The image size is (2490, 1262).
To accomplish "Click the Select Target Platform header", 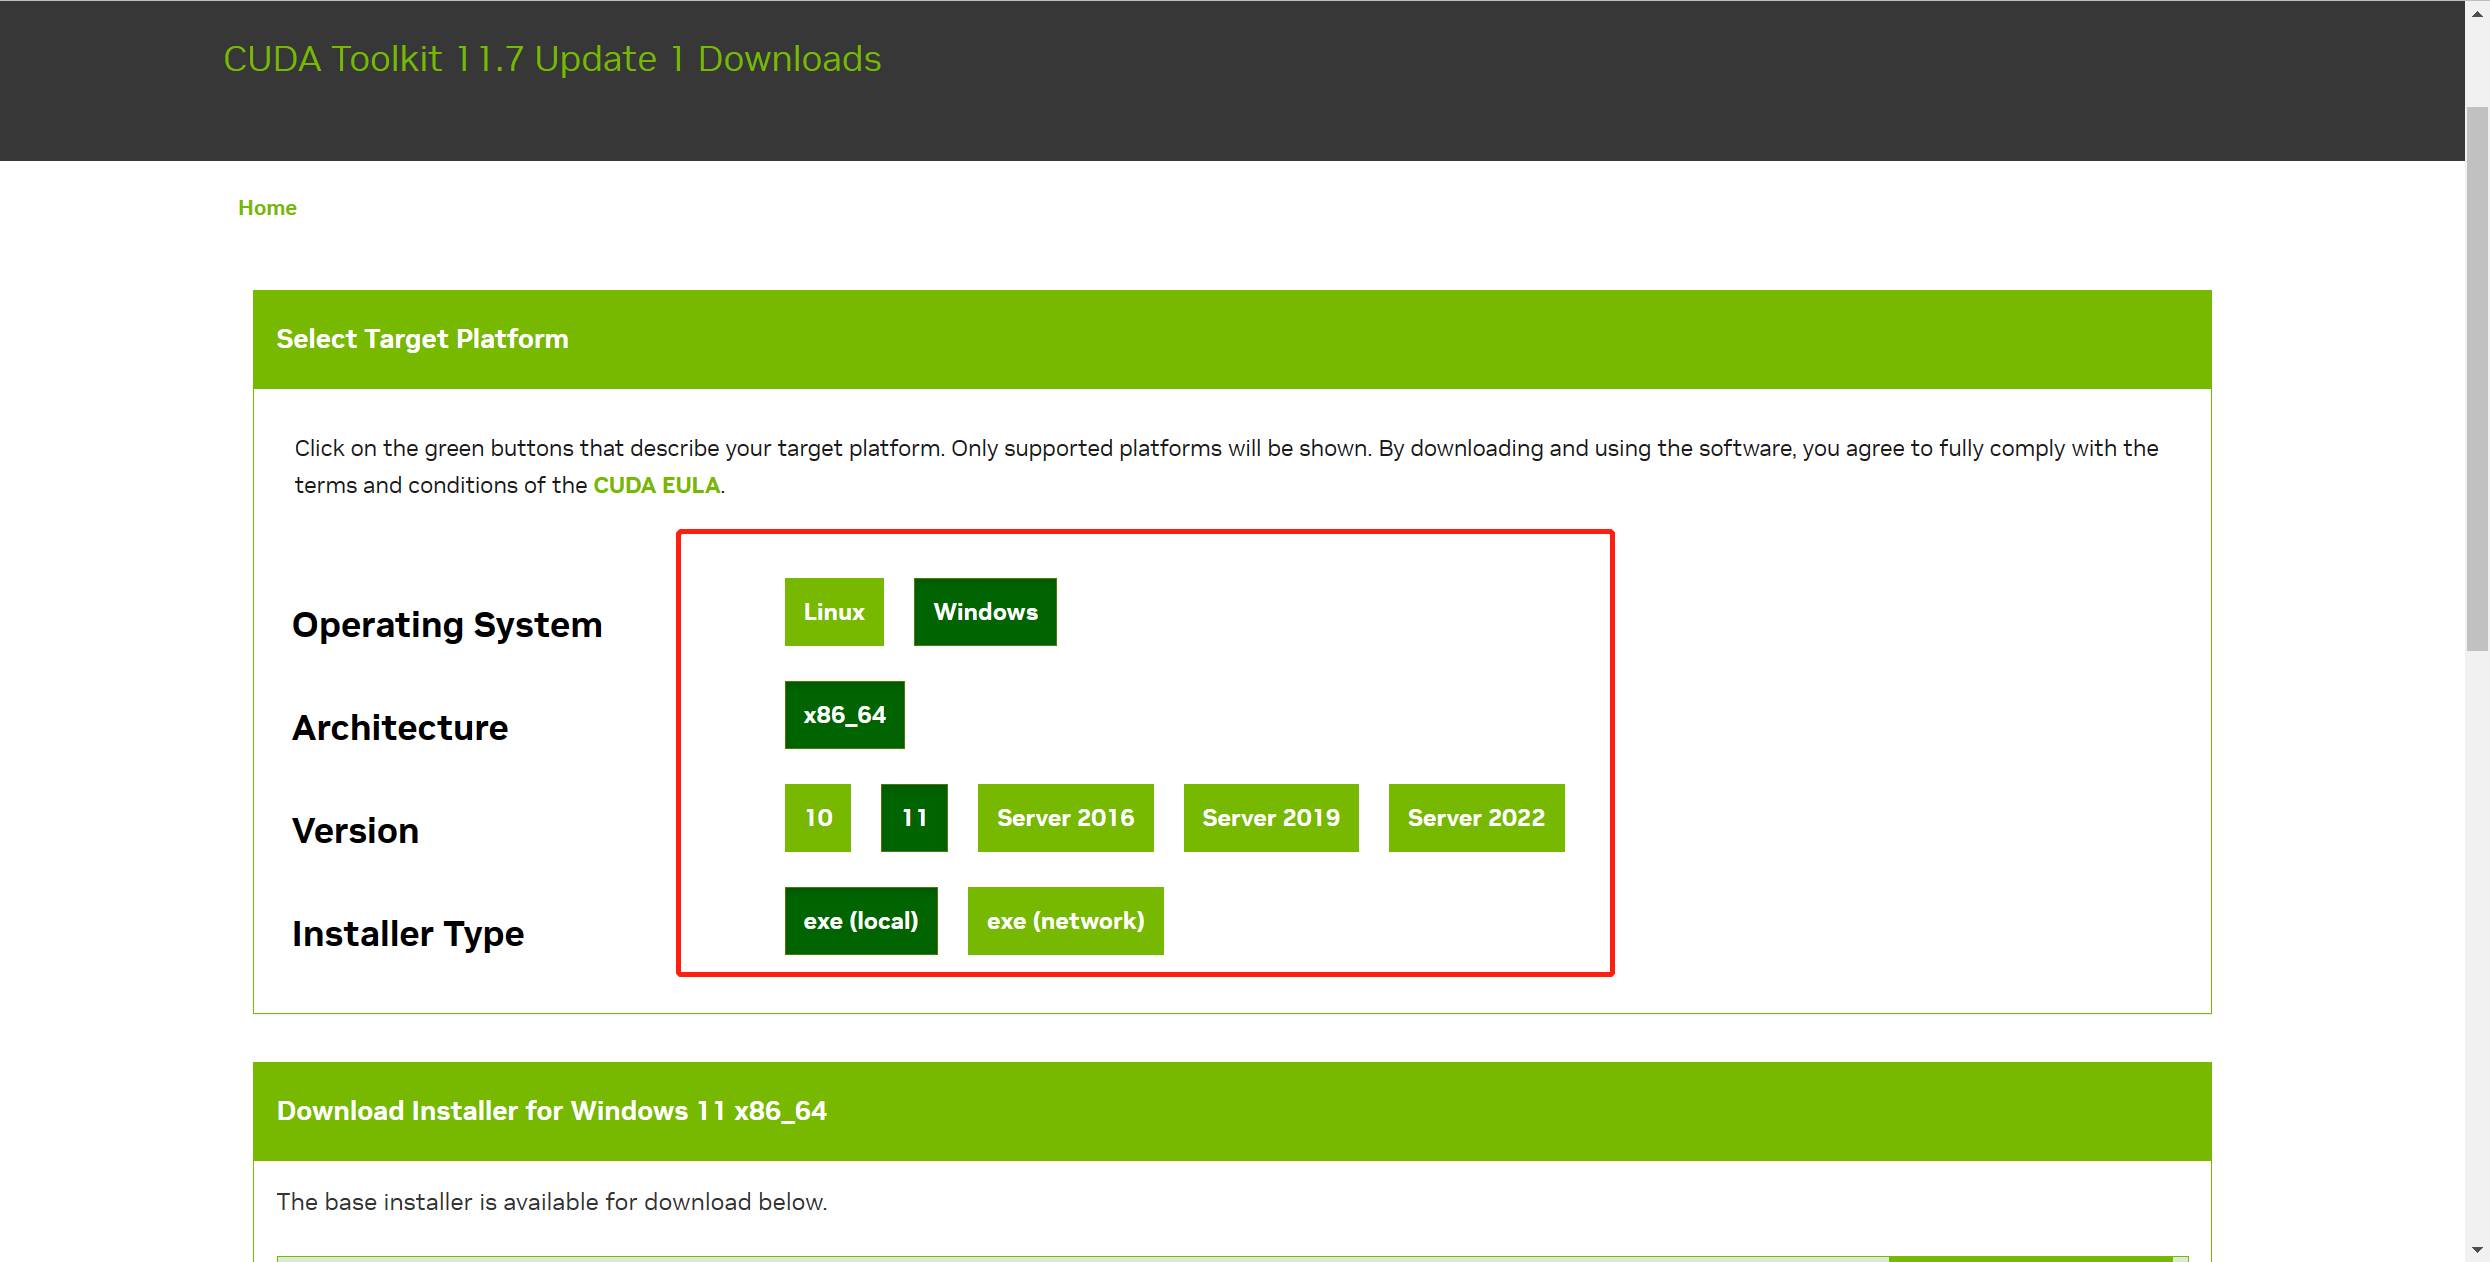I will [1232, 339].
